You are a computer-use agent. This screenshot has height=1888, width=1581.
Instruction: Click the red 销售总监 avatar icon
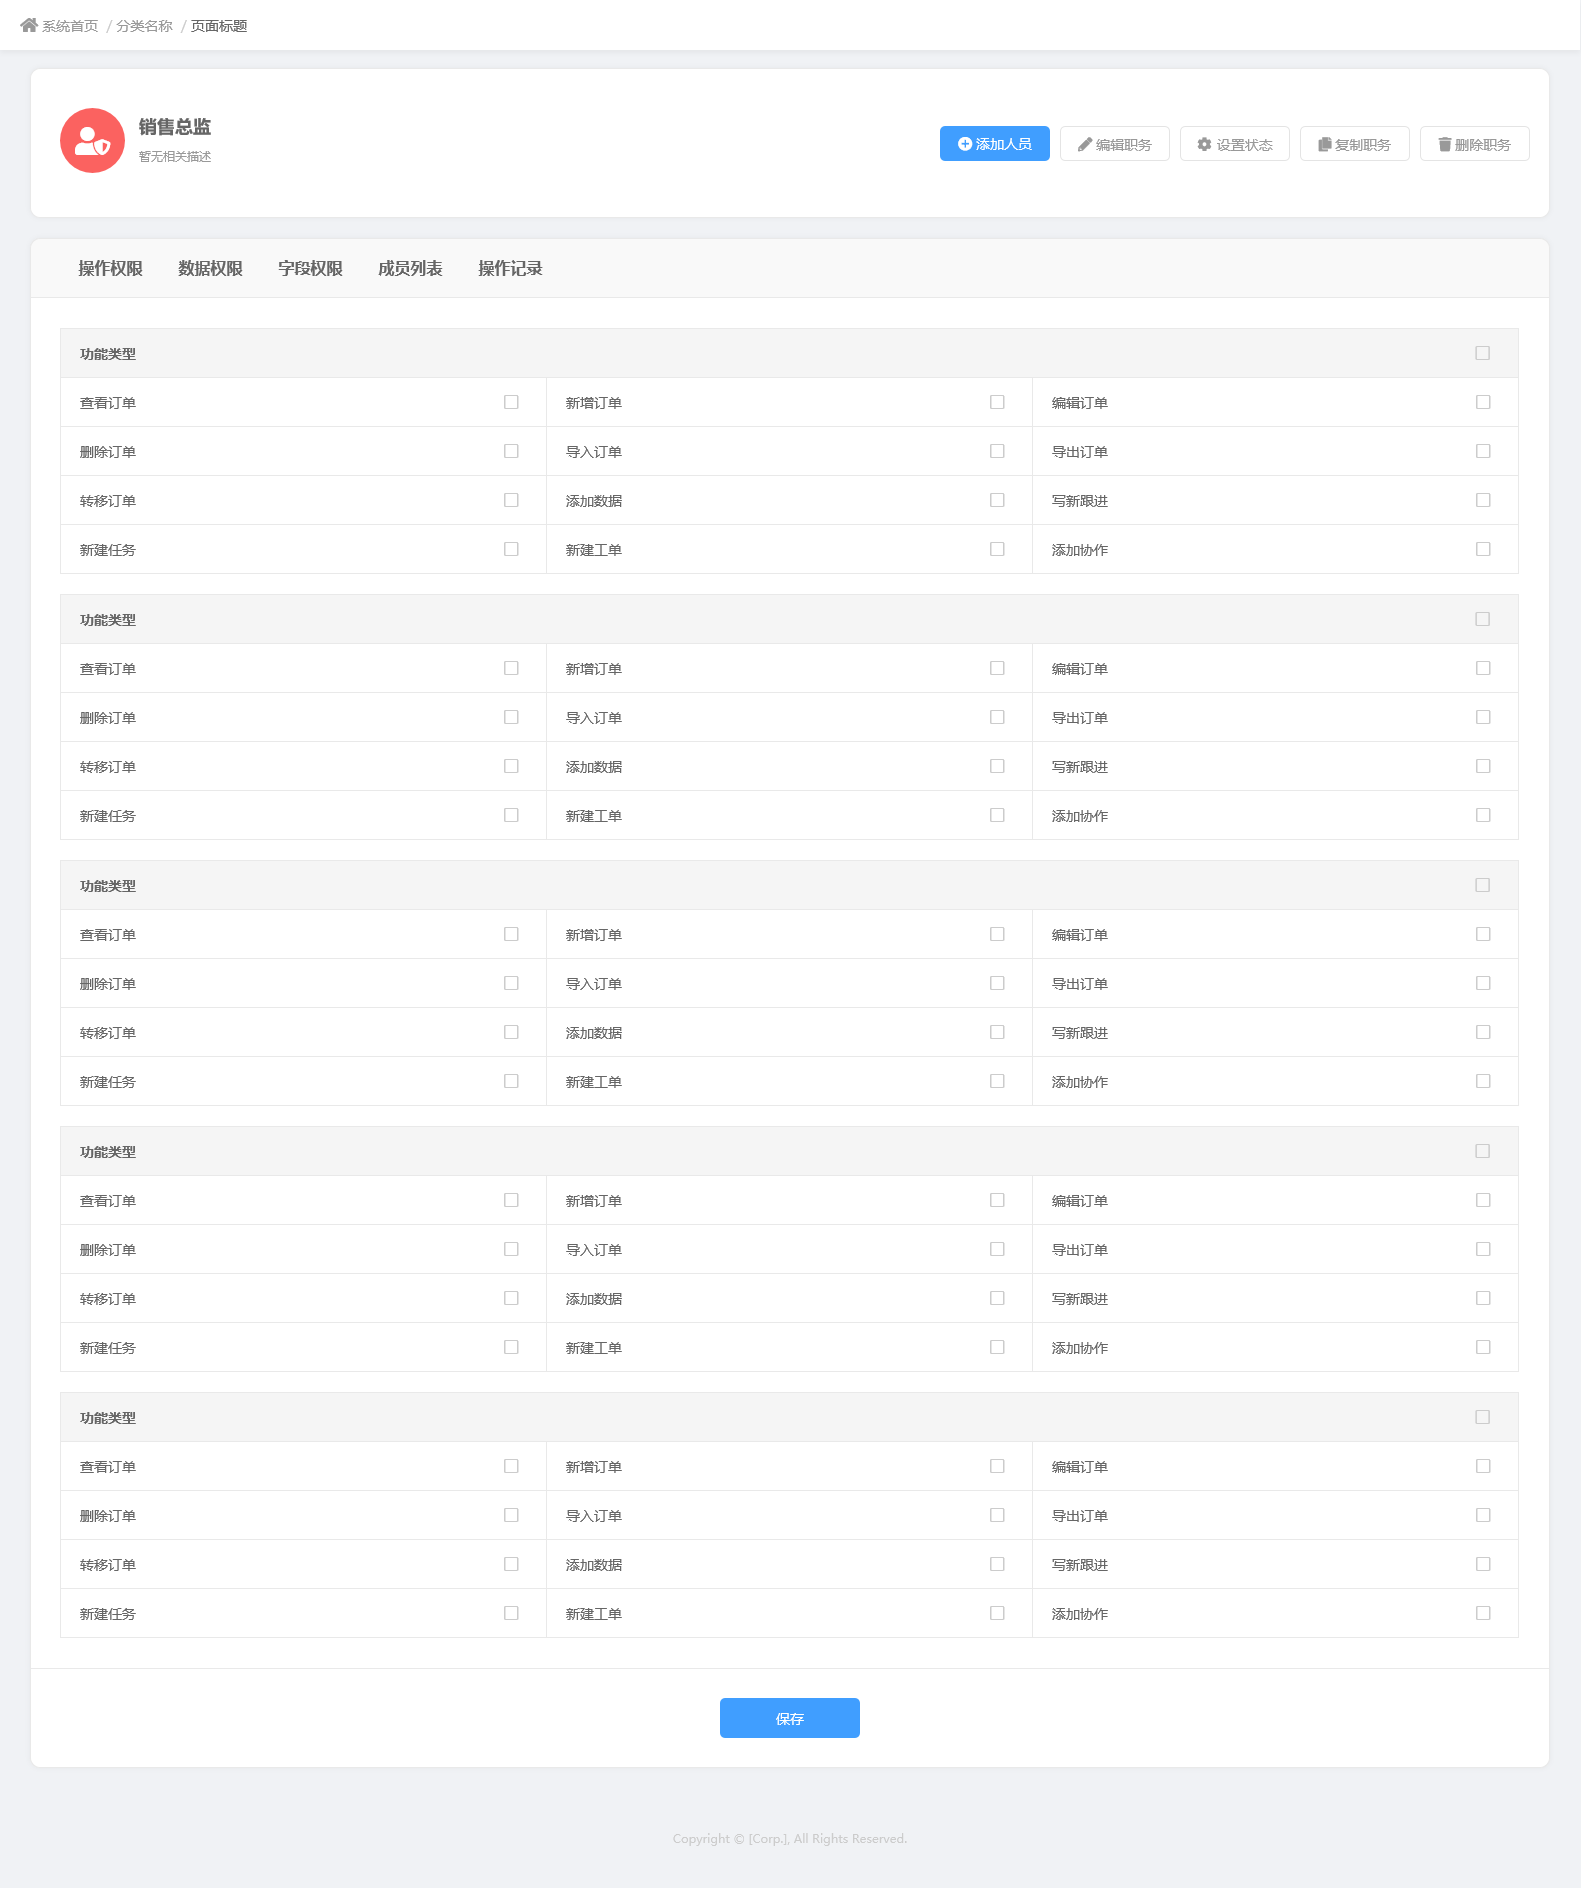click(x=92, y=141)
